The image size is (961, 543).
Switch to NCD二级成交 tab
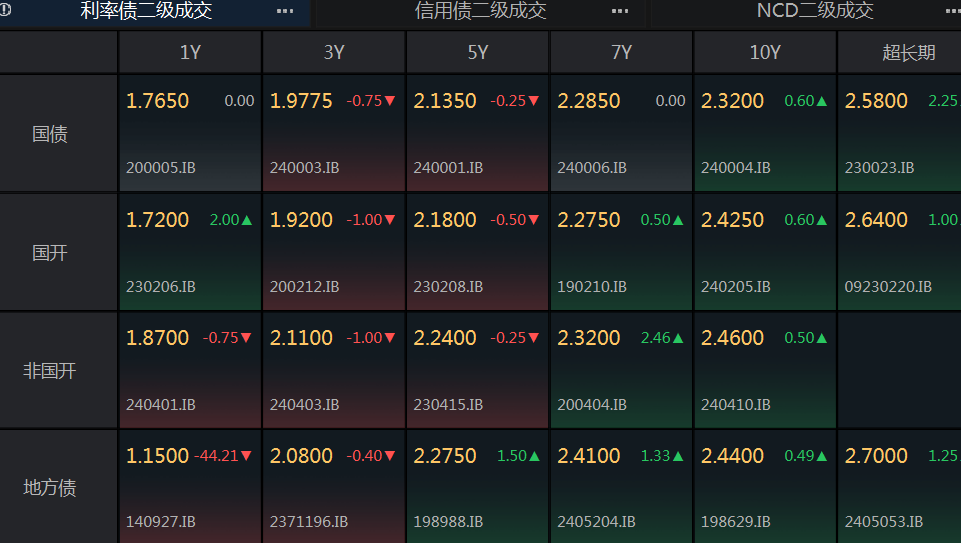(x=815, y=10)
